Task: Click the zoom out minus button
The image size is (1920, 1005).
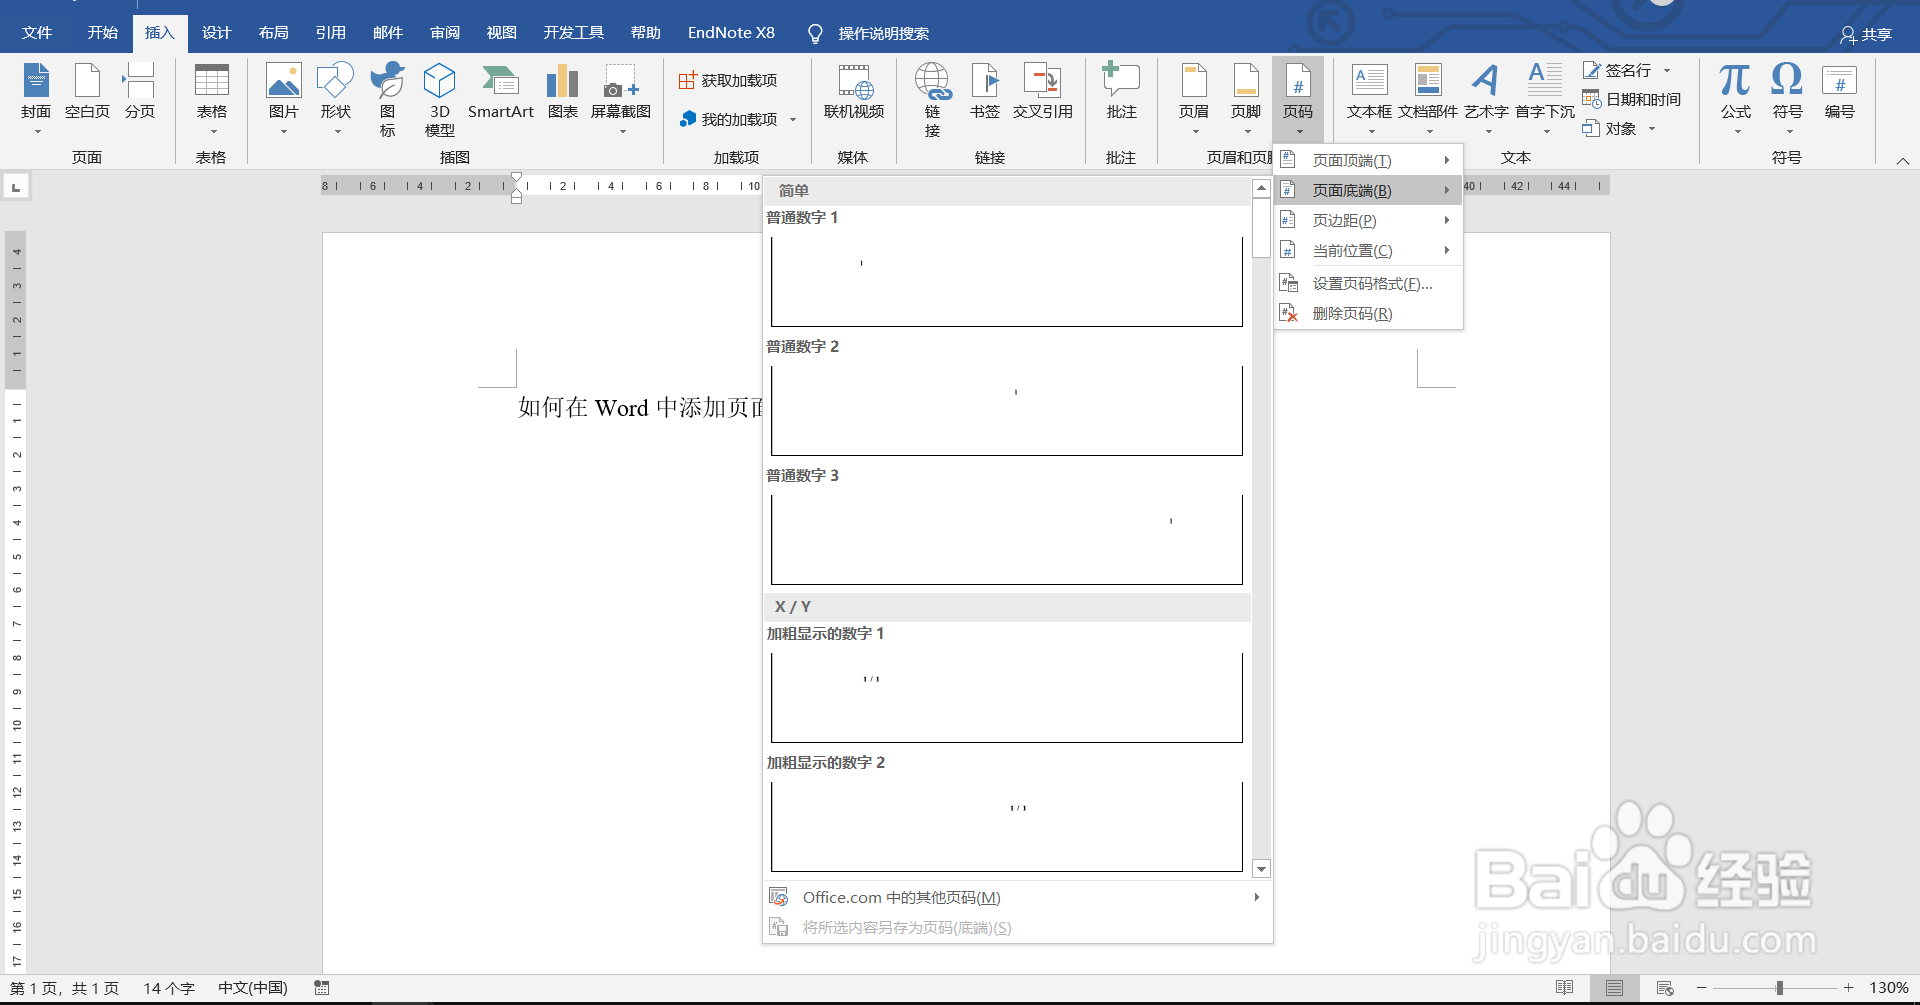Action: [x=1702, y=988]
